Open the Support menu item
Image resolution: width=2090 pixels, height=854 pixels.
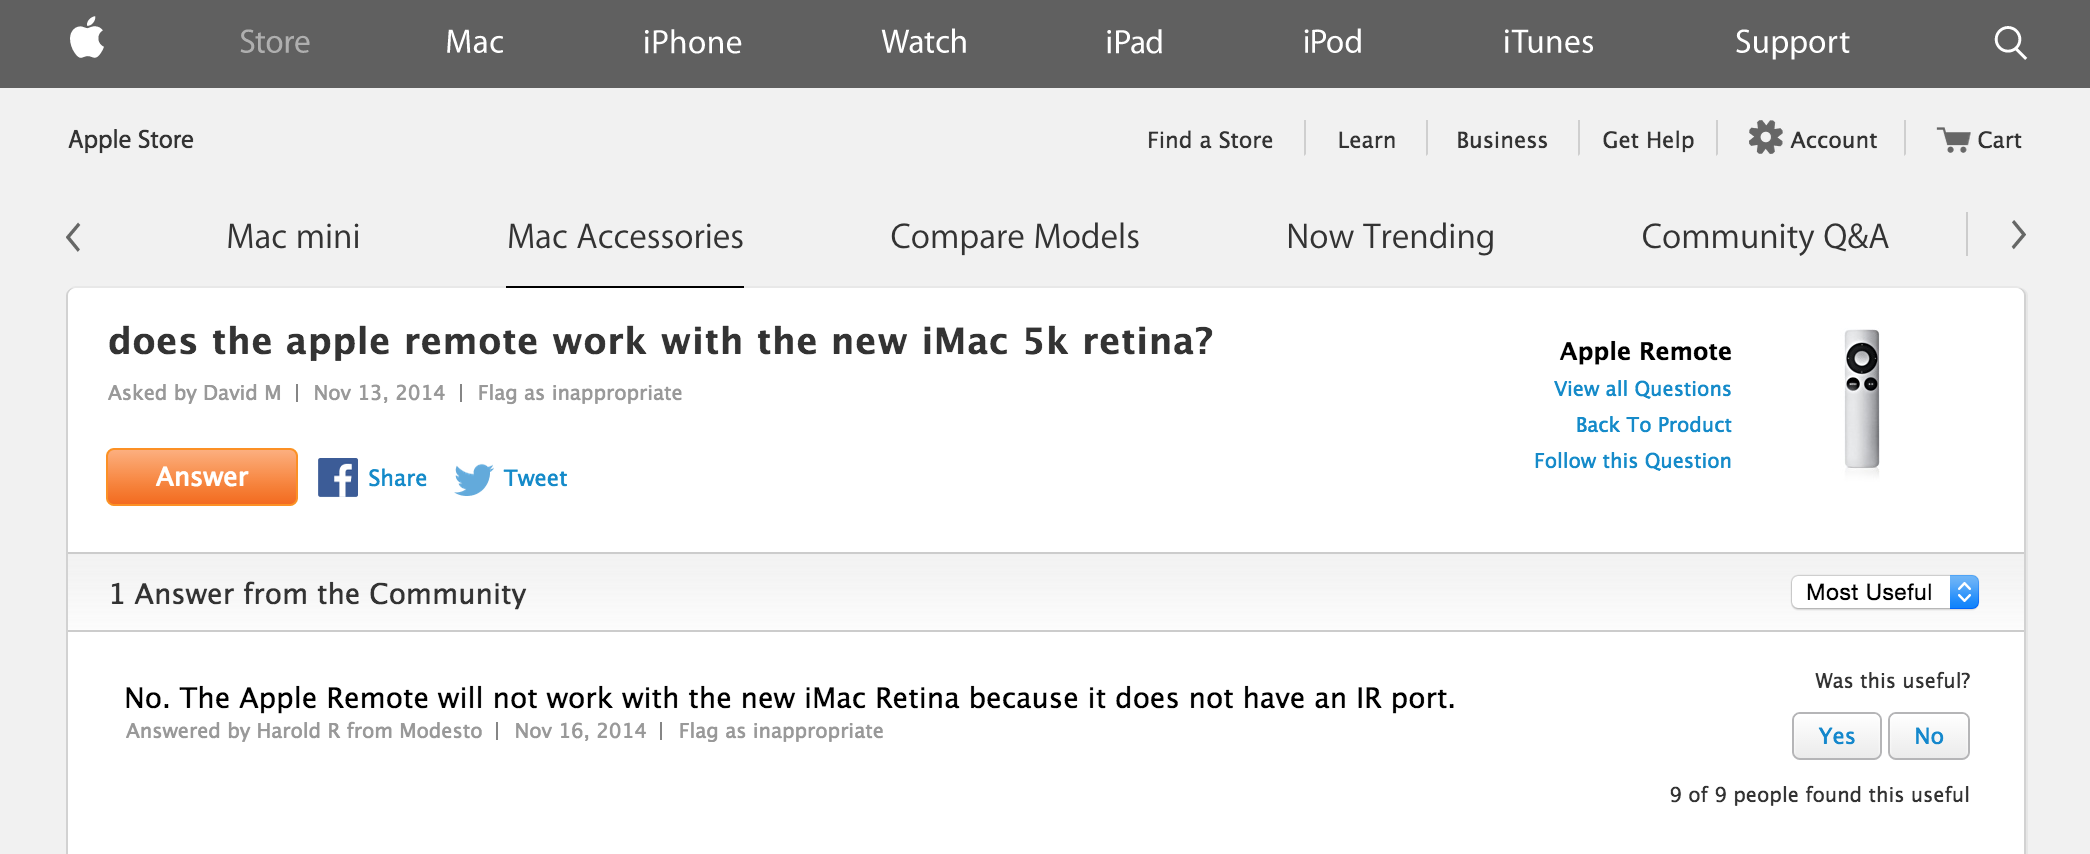coord(1791,42)
